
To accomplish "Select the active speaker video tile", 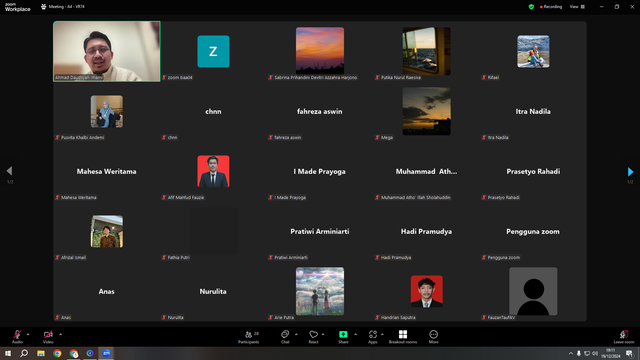I will click(x=107, y=51).
